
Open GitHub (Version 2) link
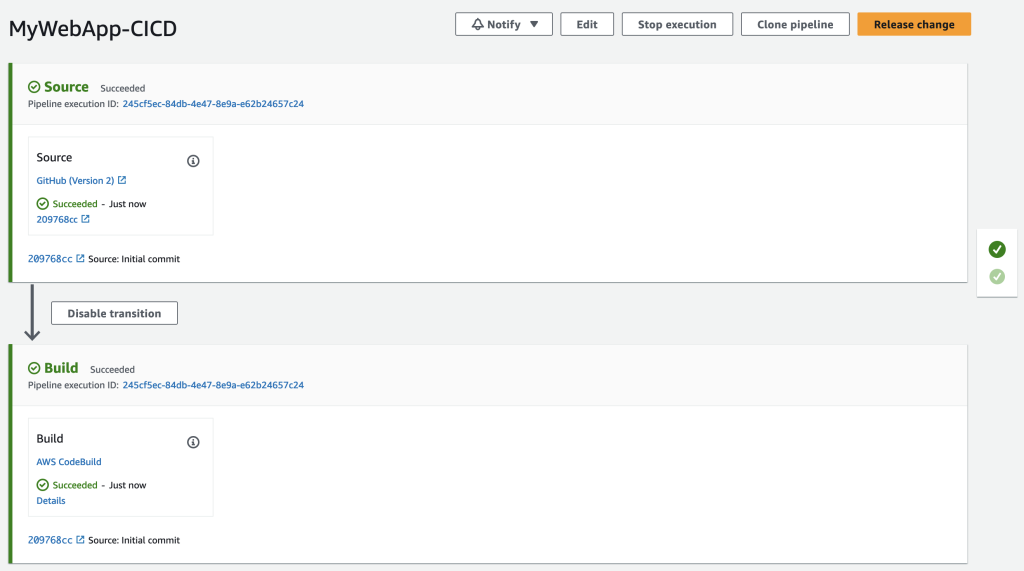[75, 180]
